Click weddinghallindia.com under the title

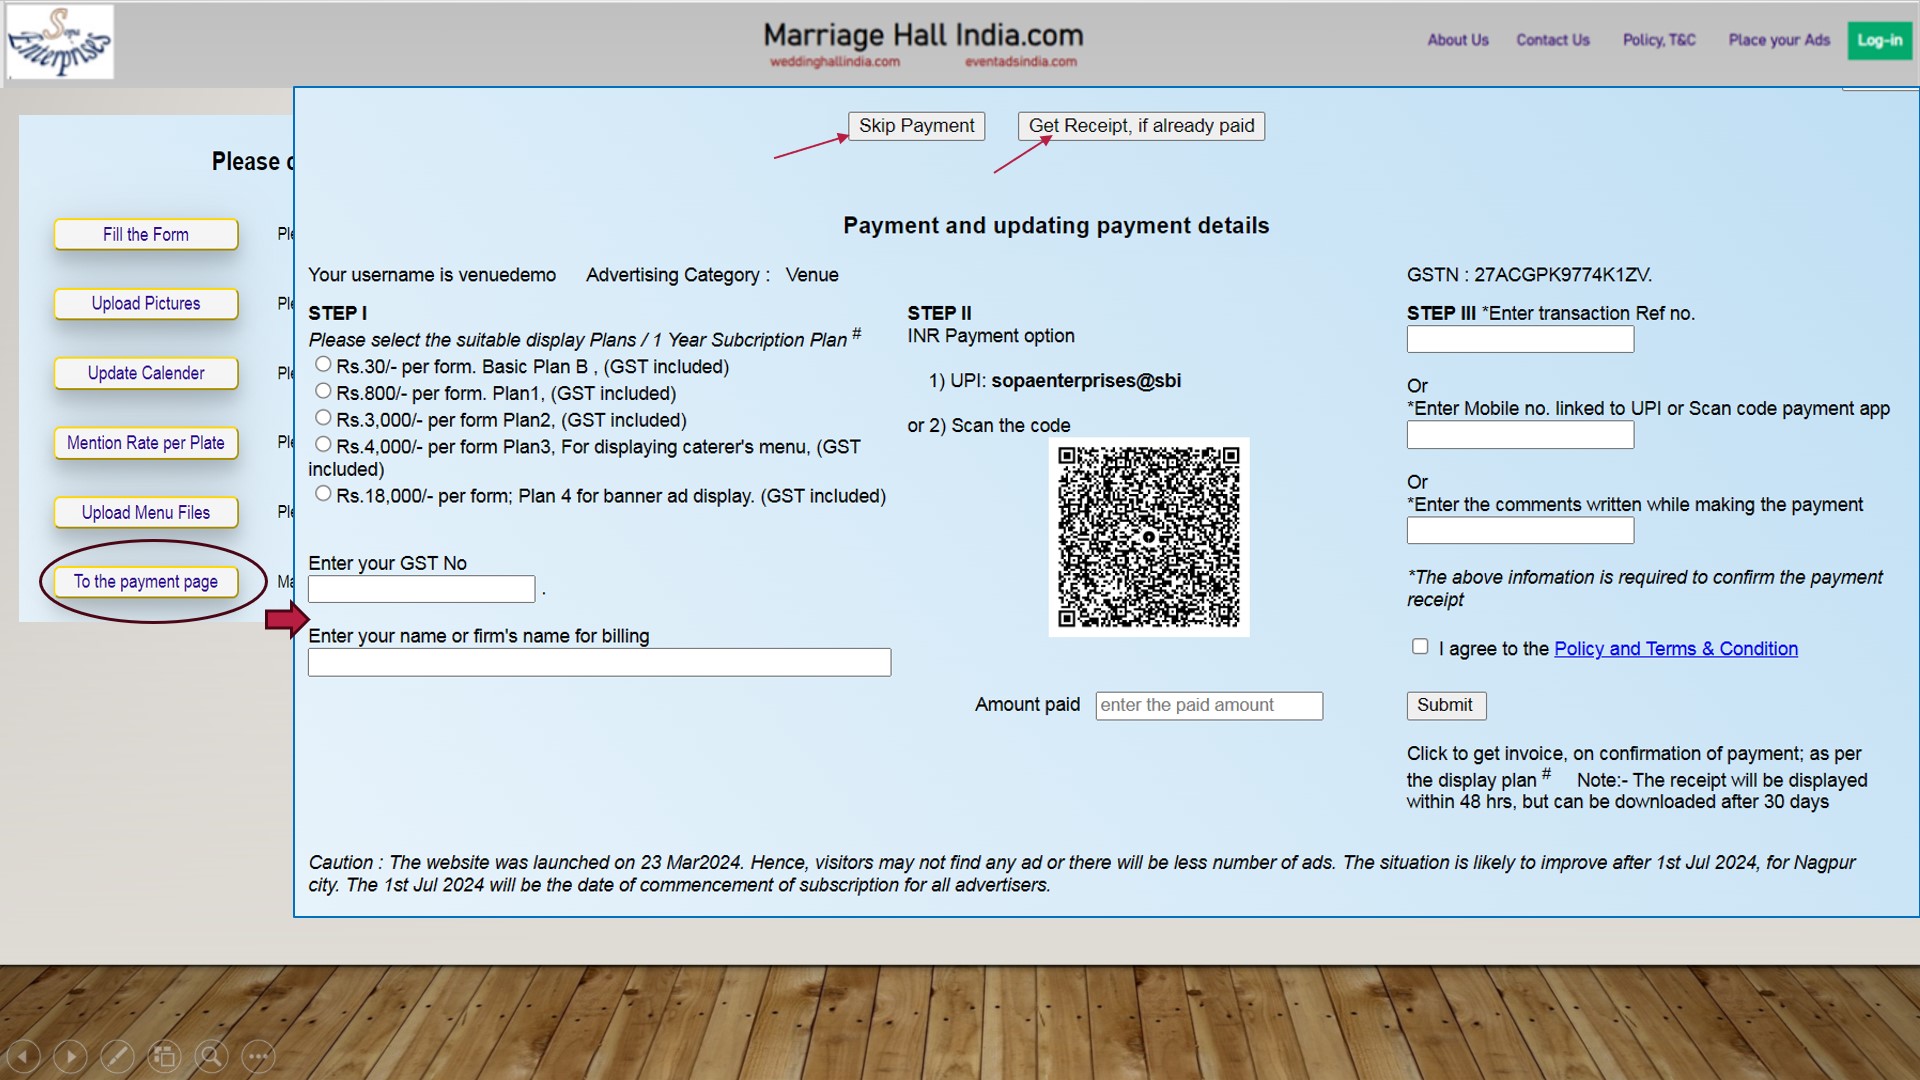coord(835,62)
